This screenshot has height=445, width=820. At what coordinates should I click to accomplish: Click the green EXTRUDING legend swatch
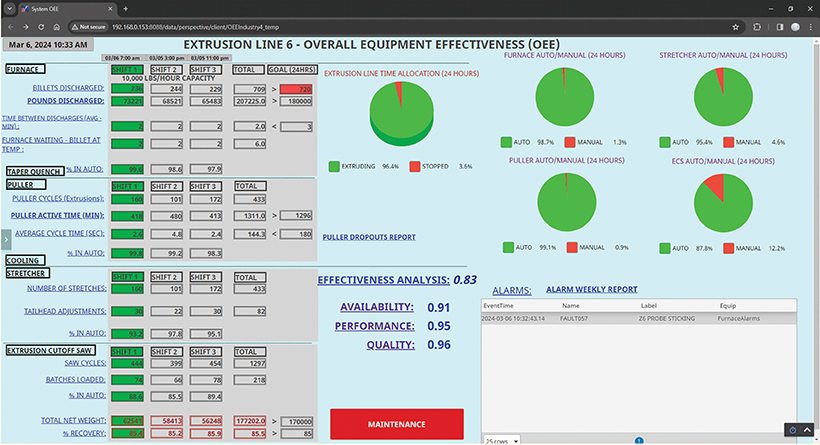coord(334,166)
